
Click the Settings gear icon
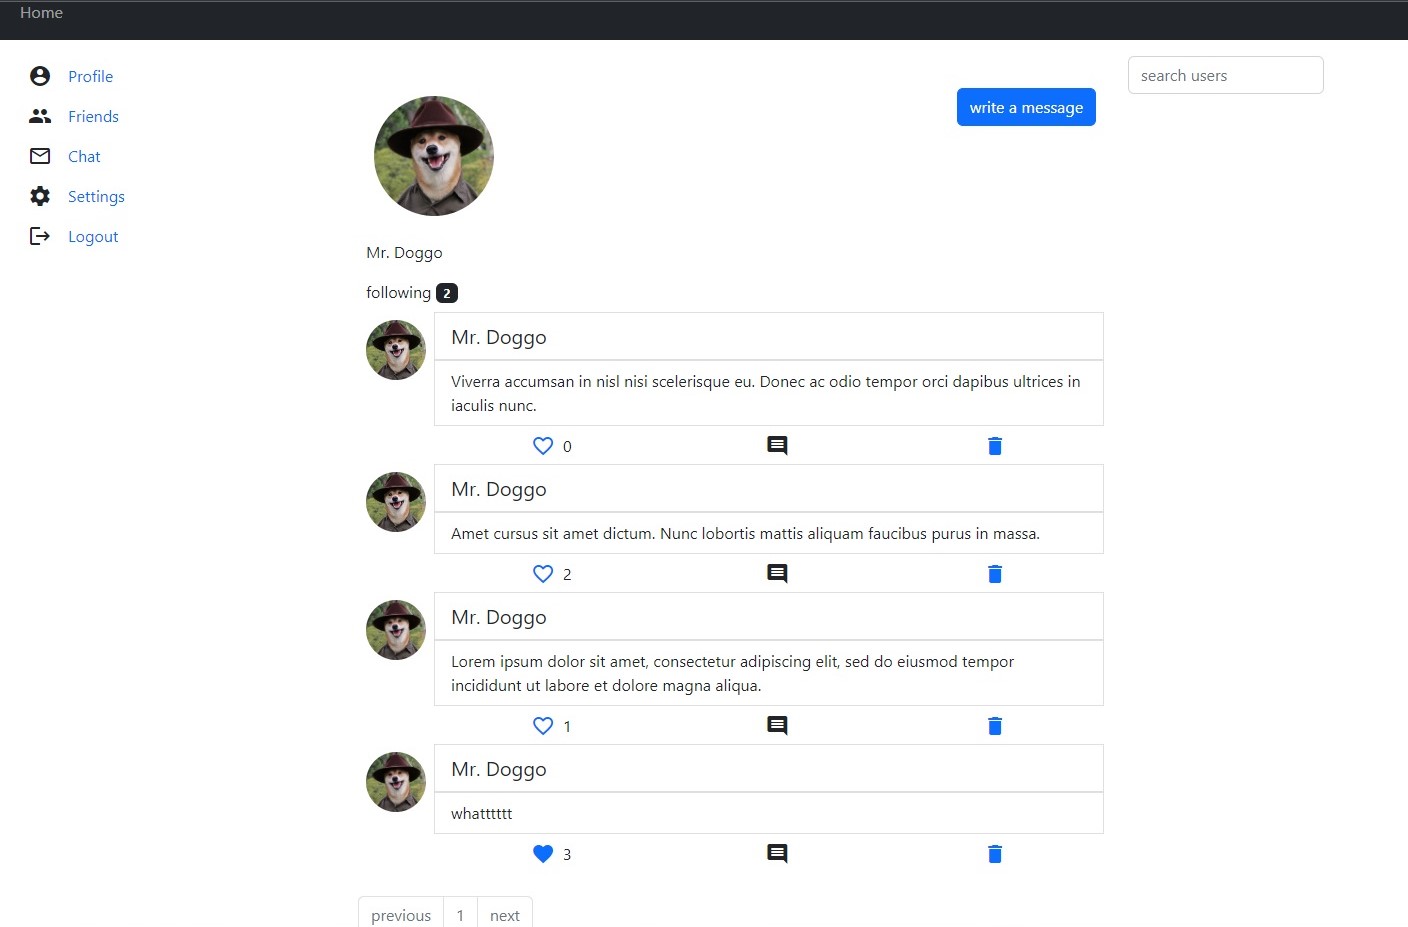(40, 195)
